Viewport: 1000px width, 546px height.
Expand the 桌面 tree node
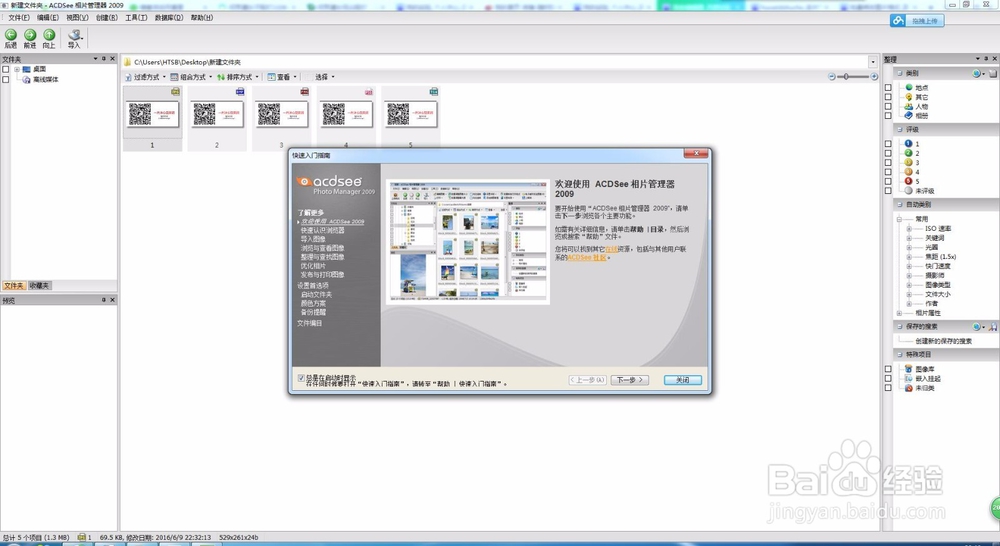pyautogui.click(x=17, y=69)
